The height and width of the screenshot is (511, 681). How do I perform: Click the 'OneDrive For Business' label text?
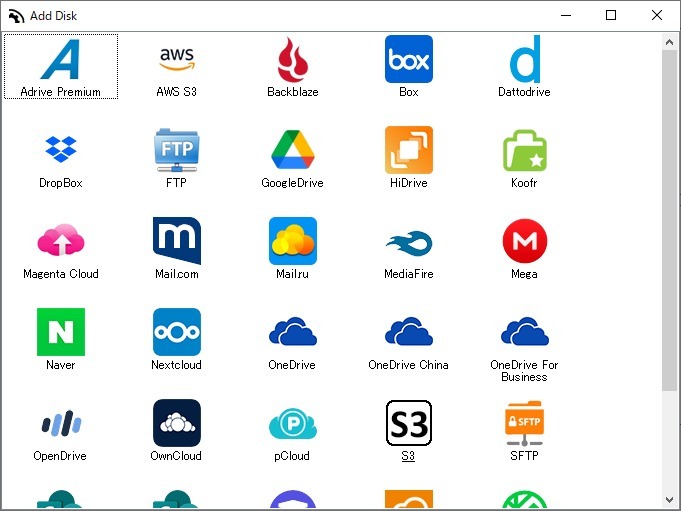point(524,371)
